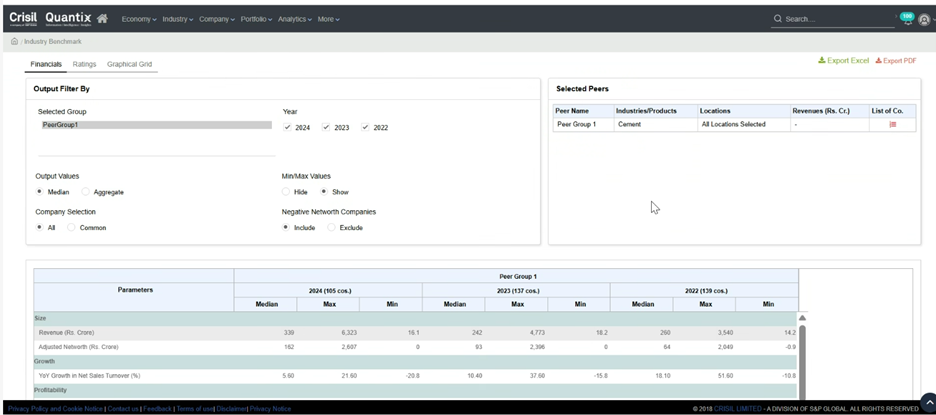Uncheck the 2024 year checkbox

tap(288, 128)
